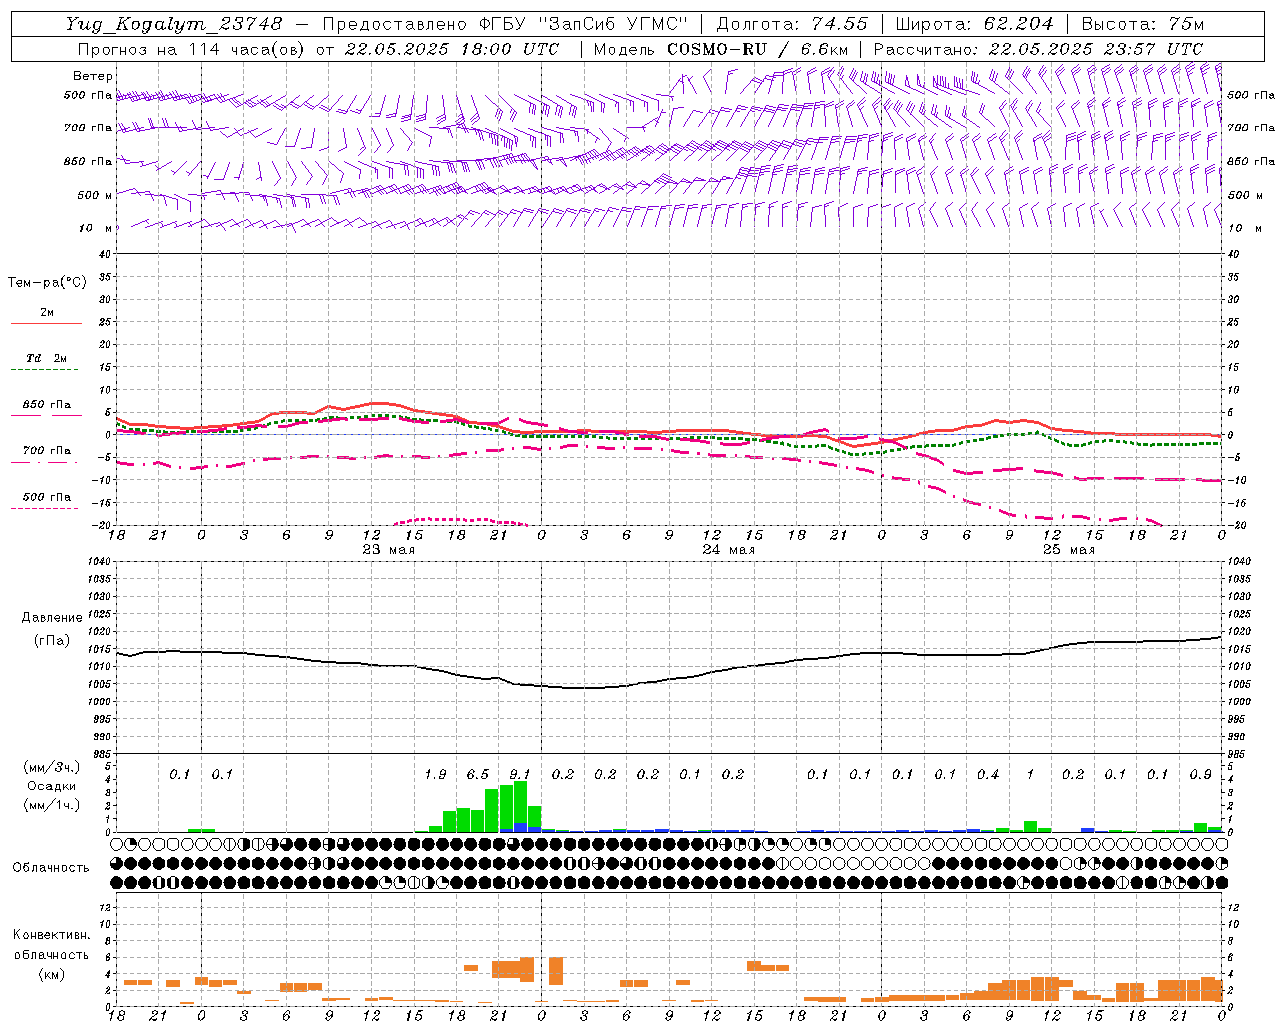Click the Td 2м dew point legend entry
The width and height of the screenshot is (1280, 1024).
(x=47, y=358)
